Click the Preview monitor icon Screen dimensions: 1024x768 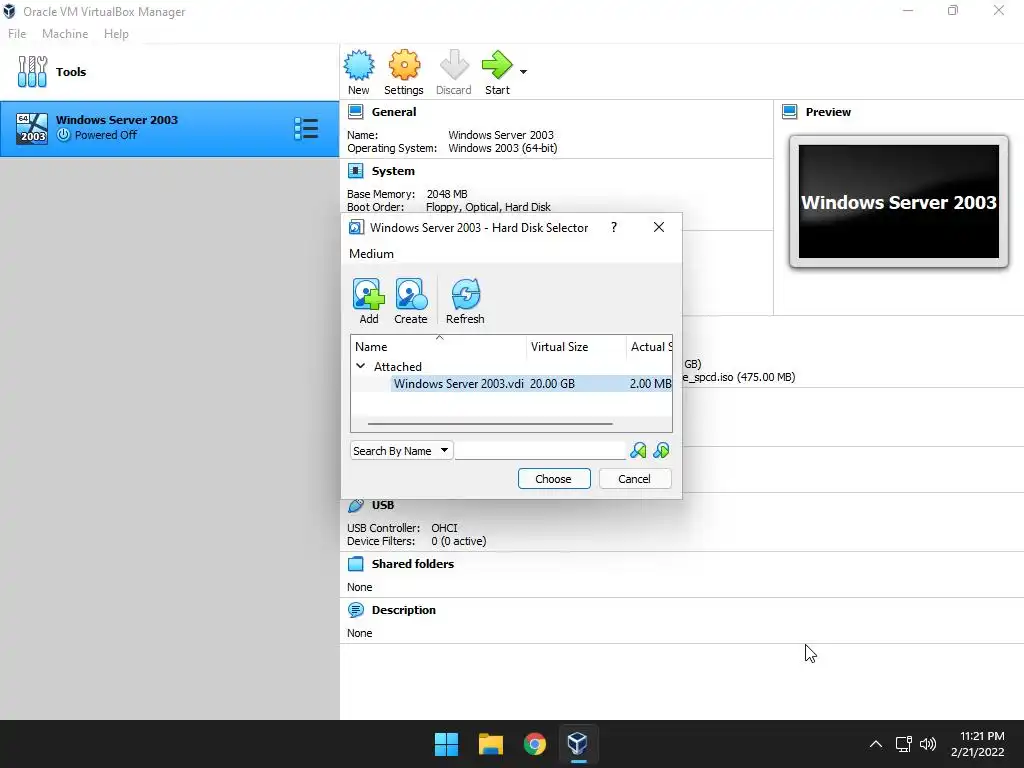pyautogui.click(x=790, y=112)
